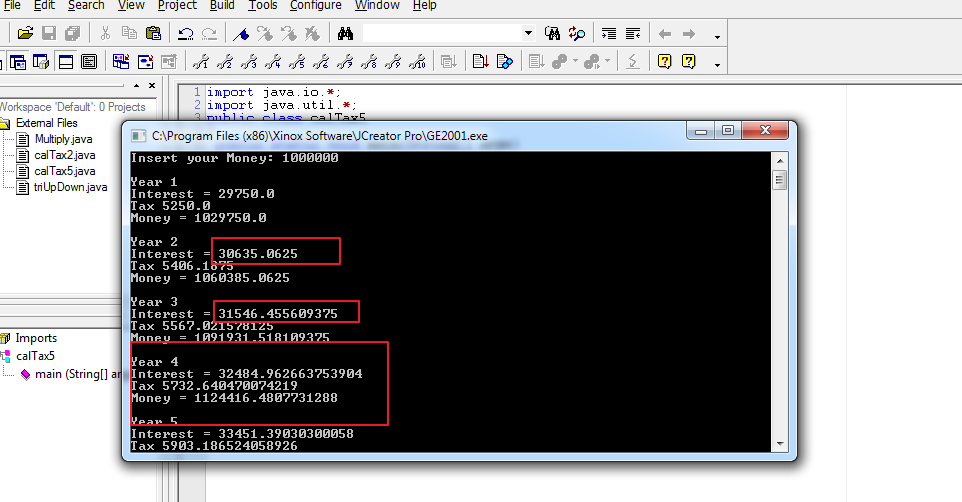Viewport: 962px width, 502px height.
Task: Select triUpDown.java in the file tree
Action: click(70, 187)
